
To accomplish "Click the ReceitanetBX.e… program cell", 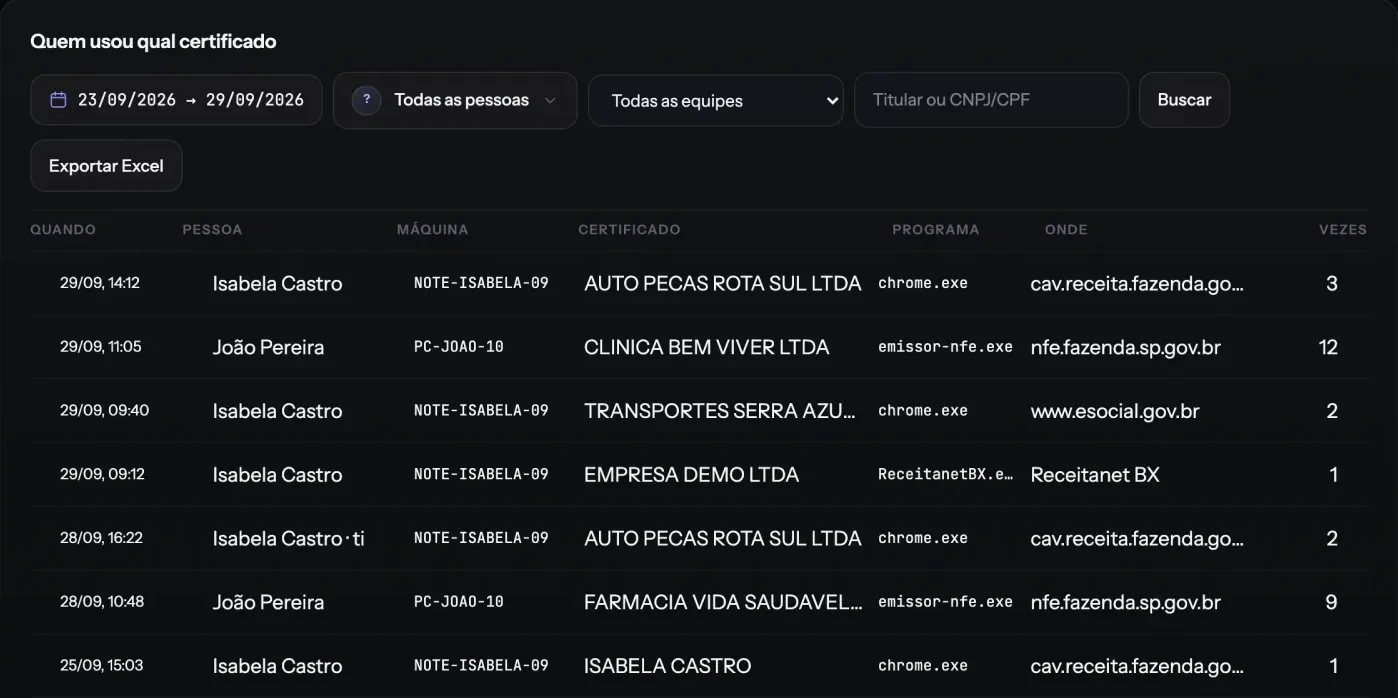I will click(x=946, y=474).
